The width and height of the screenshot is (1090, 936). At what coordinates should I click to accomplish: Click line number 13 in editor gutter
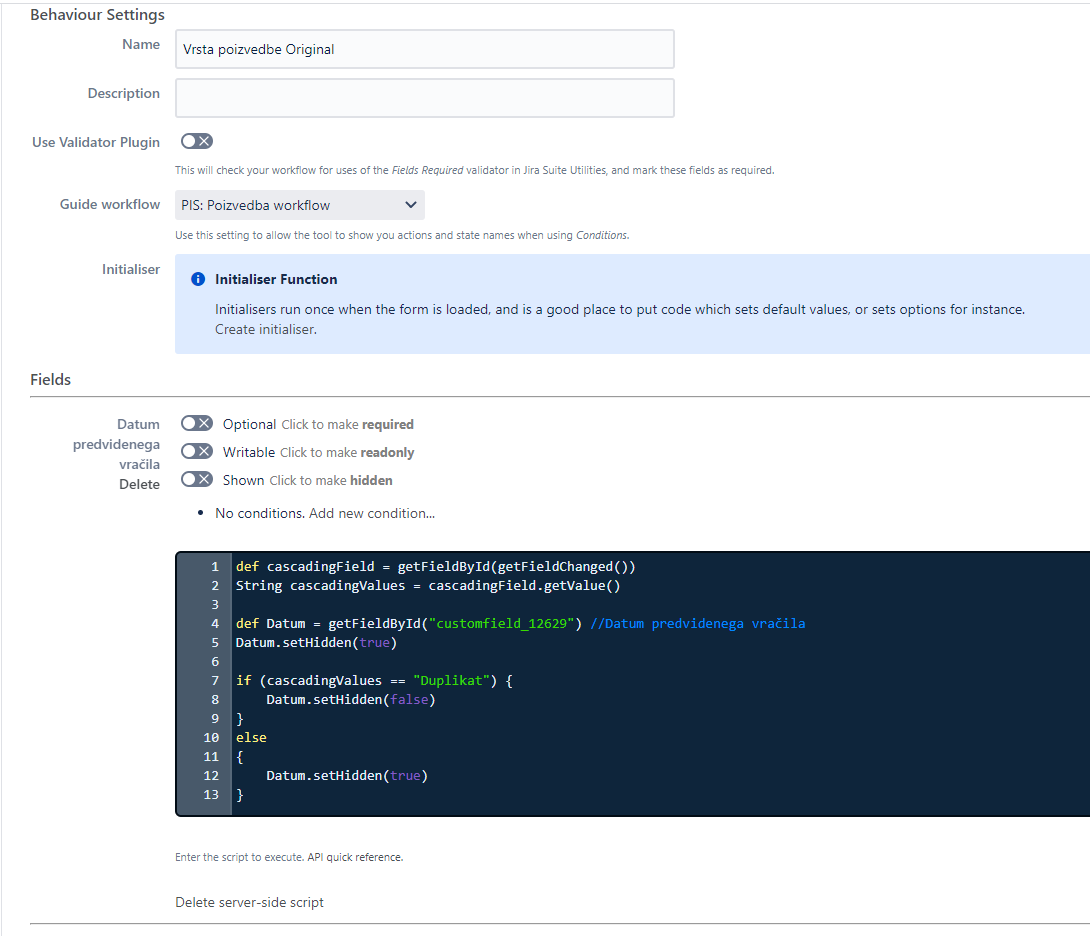(211, 794)
